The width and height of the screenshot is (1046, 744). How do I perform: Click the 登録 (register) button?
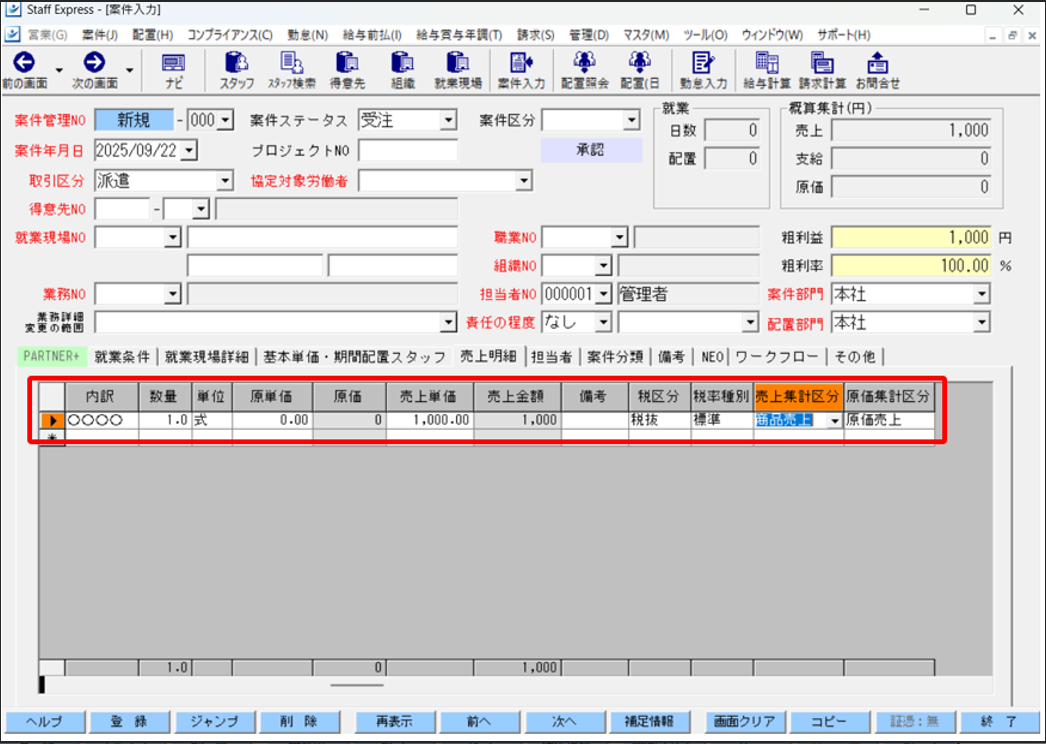click(128, 721)
